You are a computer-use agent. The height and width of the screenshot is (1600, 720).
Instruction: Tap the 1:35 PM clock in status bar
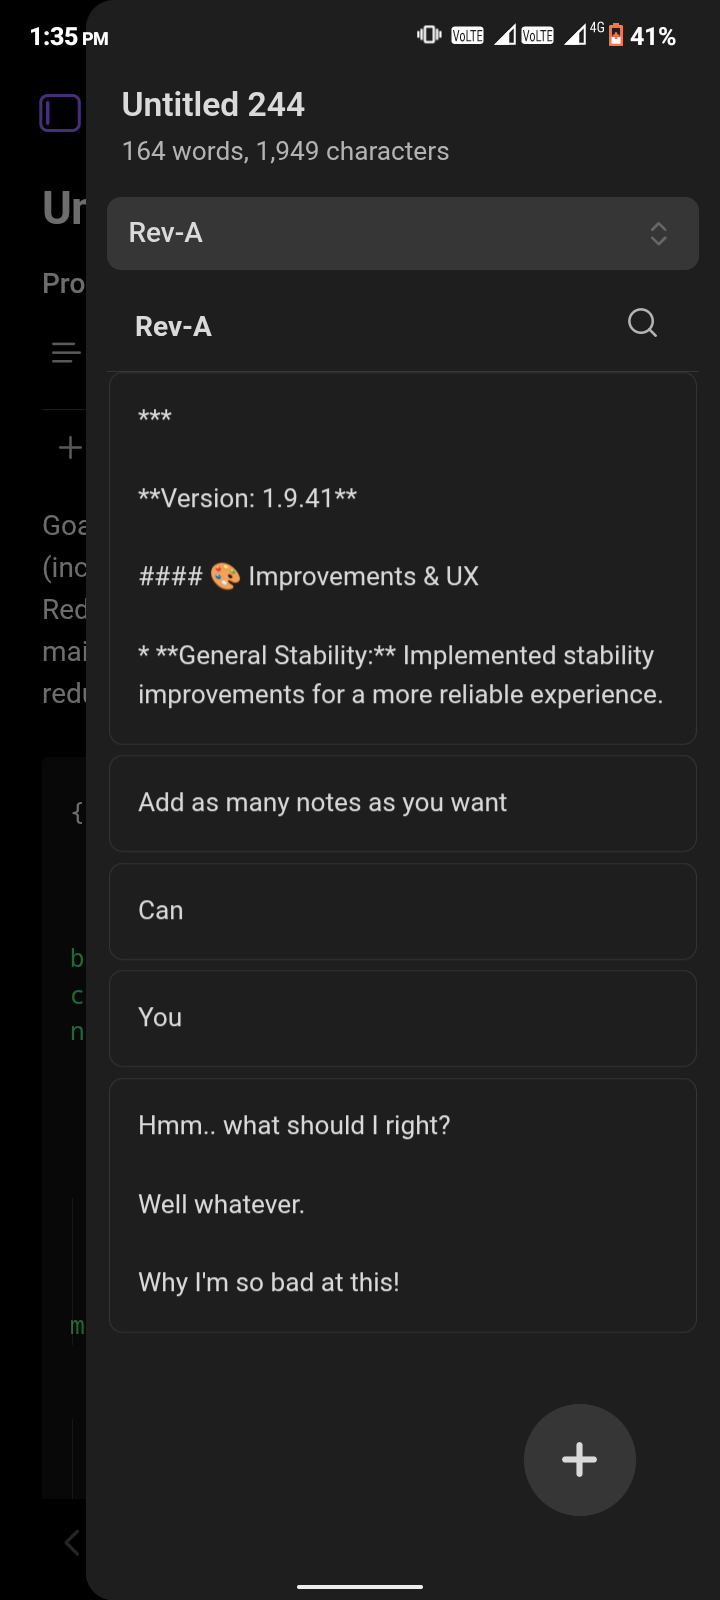click(x=68, y=37)
